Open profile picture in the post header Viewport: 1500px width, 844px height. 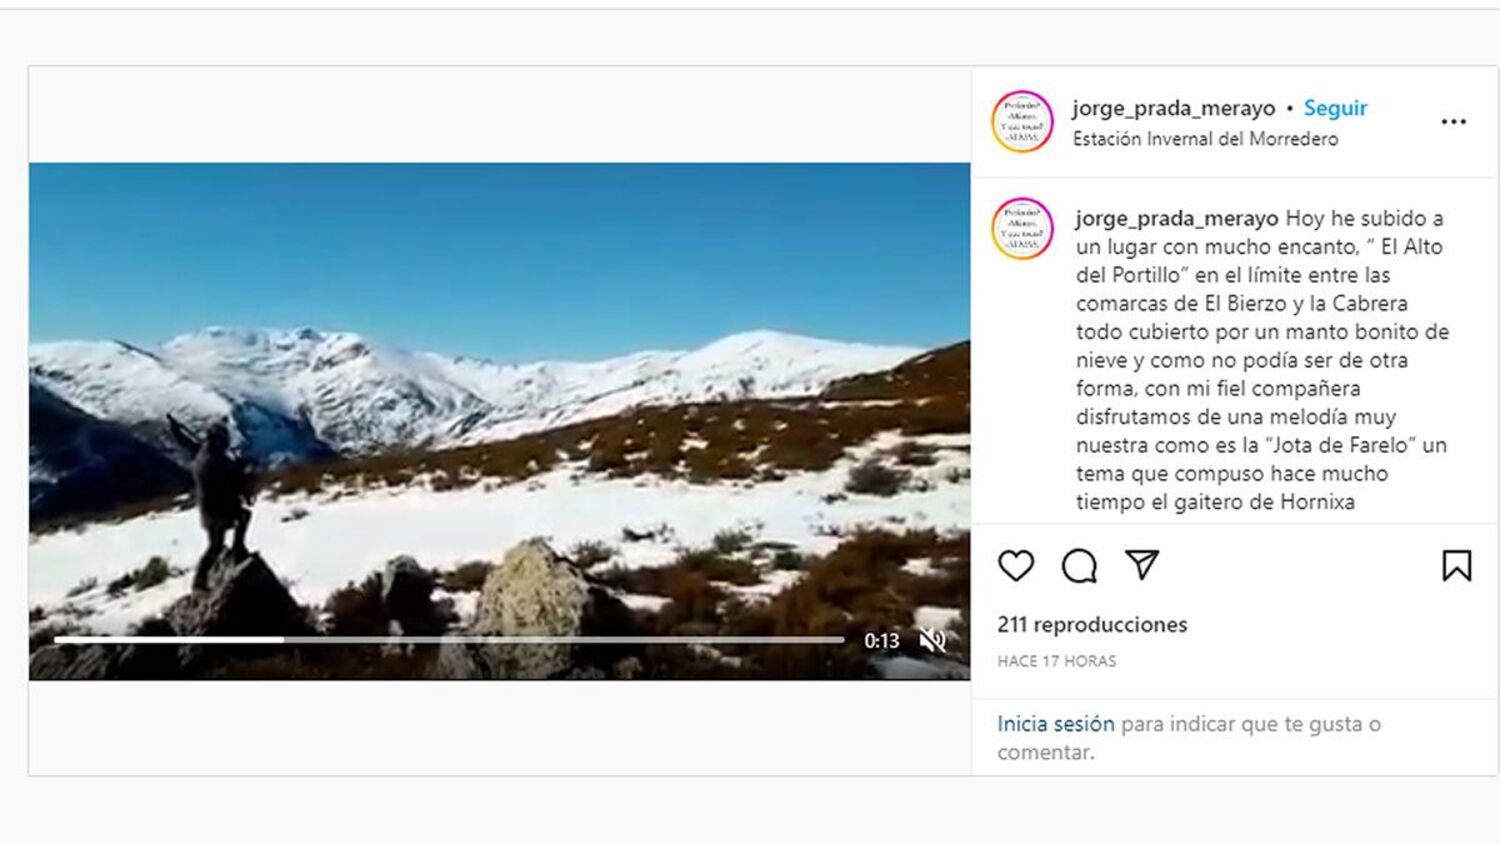pyautogui.click(x=1022, y=122)
